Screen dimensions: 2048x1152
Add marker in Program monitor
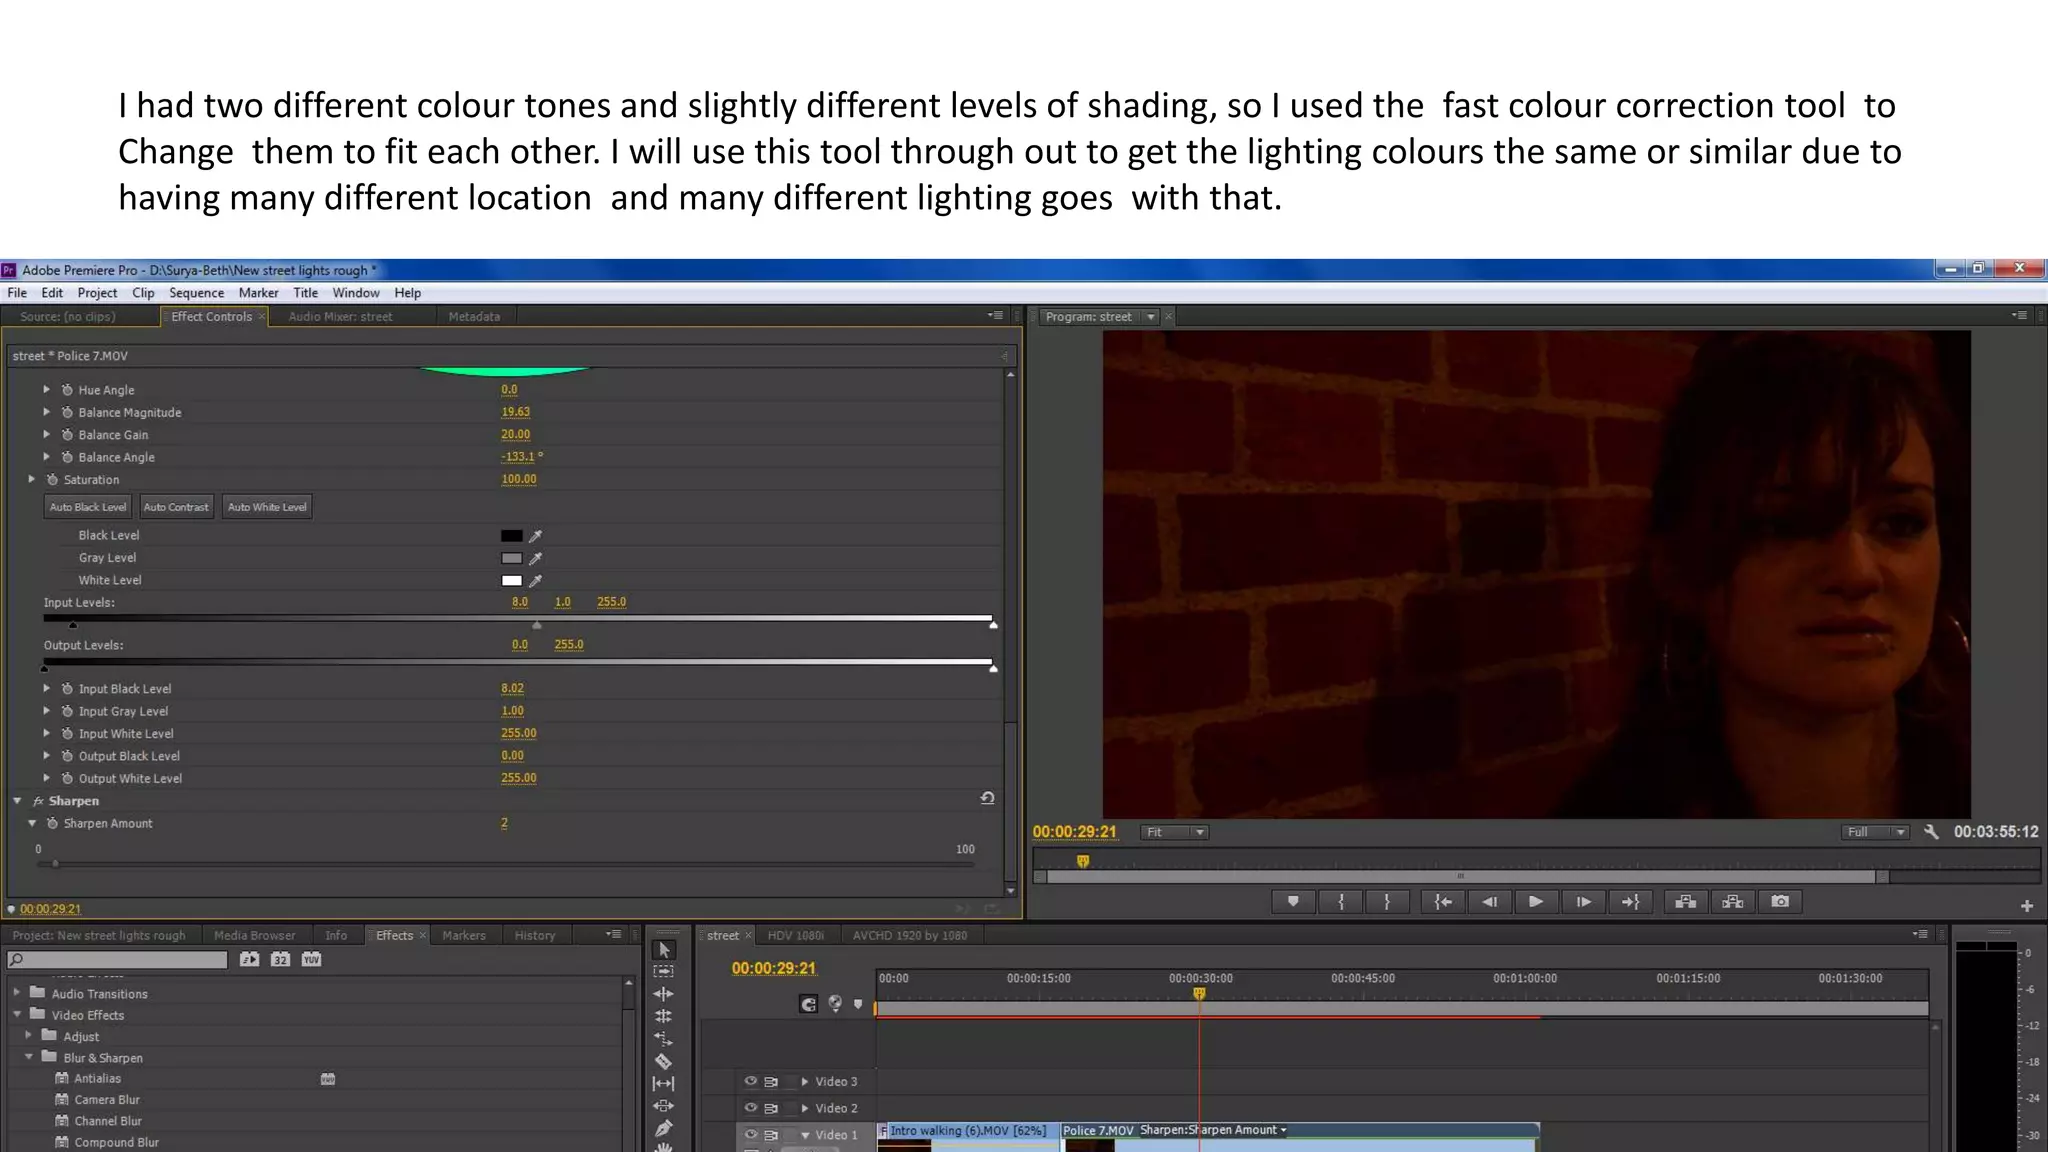pos(1293,902)
